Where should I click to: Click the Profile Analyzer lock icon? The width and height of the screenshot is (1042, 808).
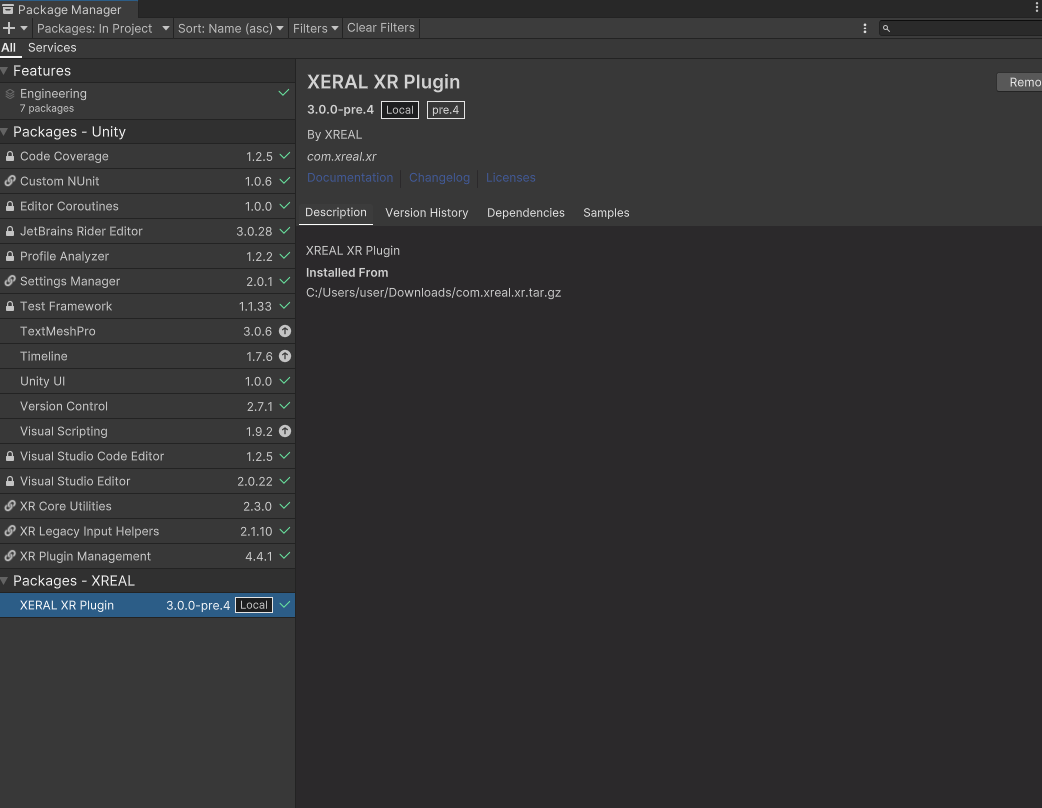pyautogui.click(x=10, y=256)
